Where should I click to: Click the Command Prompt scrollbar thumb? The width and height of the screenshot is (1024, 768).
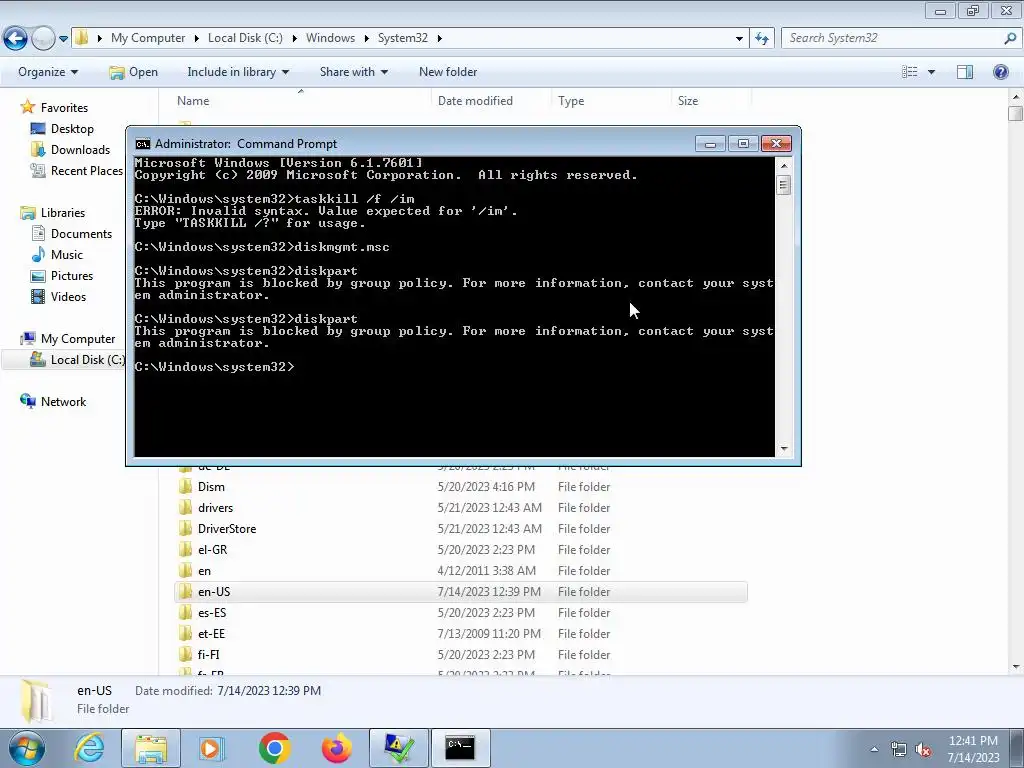coord(784,185)
